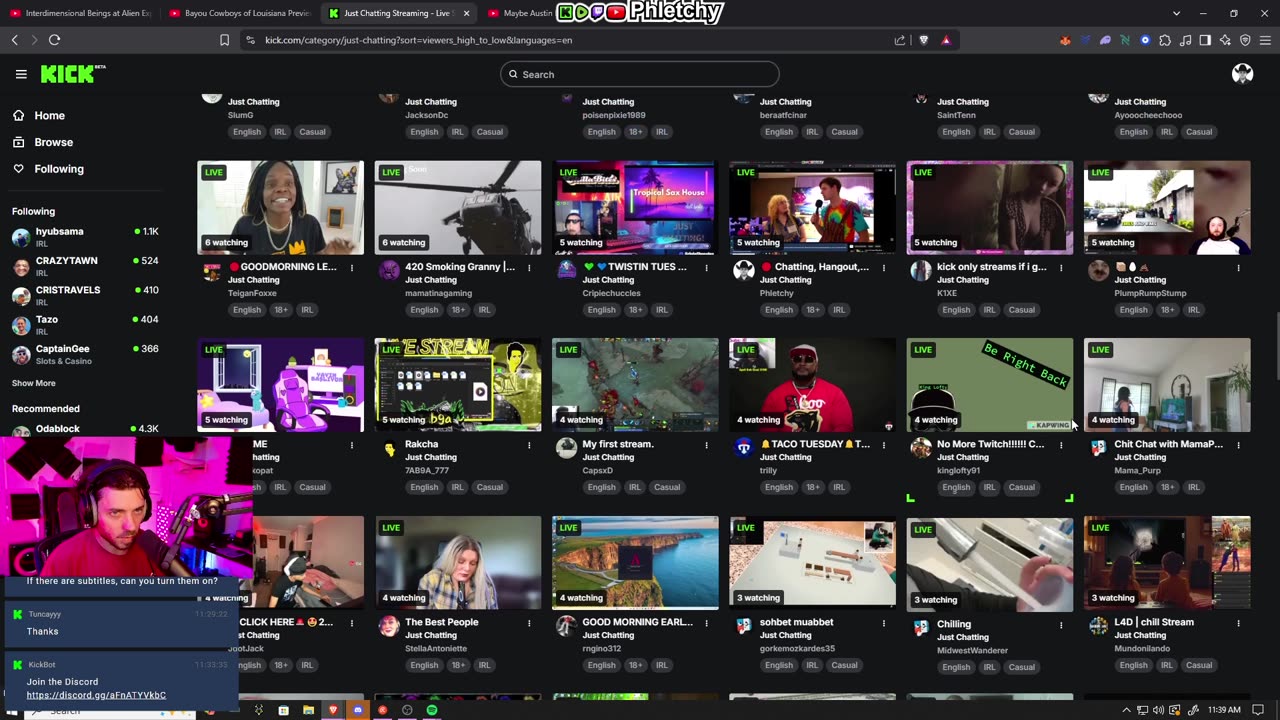Click the volume icon in system tray
The image size is (1280, 720).
1159,710
